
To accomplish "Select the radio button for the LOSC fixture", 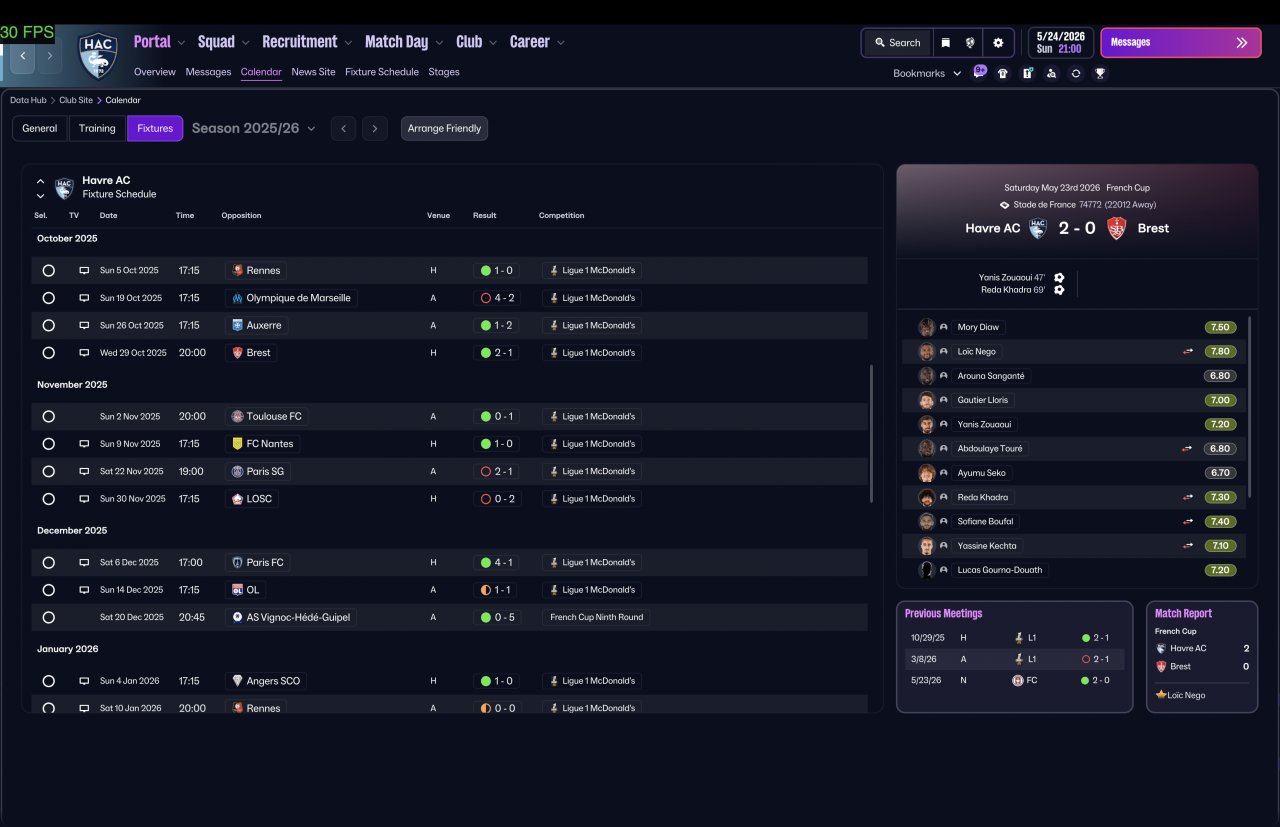I will (x=48, y=499).
